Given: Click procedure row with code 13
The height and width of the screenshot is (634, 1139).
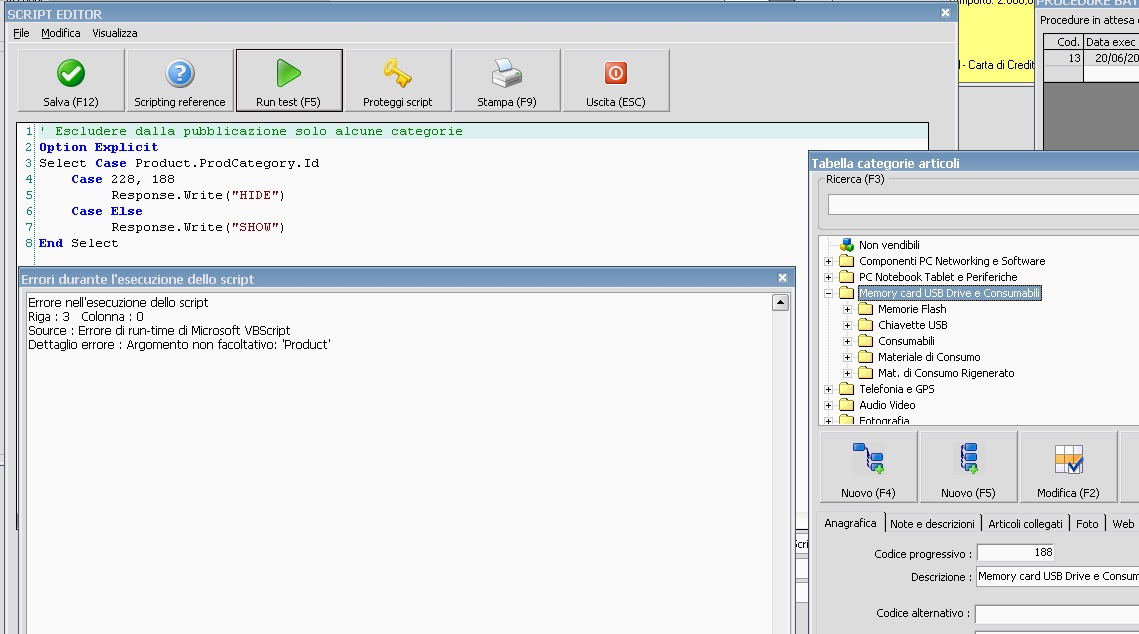Looking at the screenshot, I should pyautogui.click(x=1091, y=58).
